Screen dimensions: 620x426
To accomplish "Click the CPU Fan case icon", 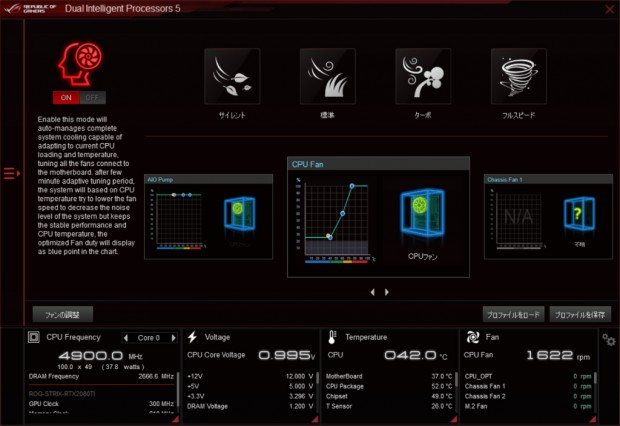I will click(x=422, y=213).
